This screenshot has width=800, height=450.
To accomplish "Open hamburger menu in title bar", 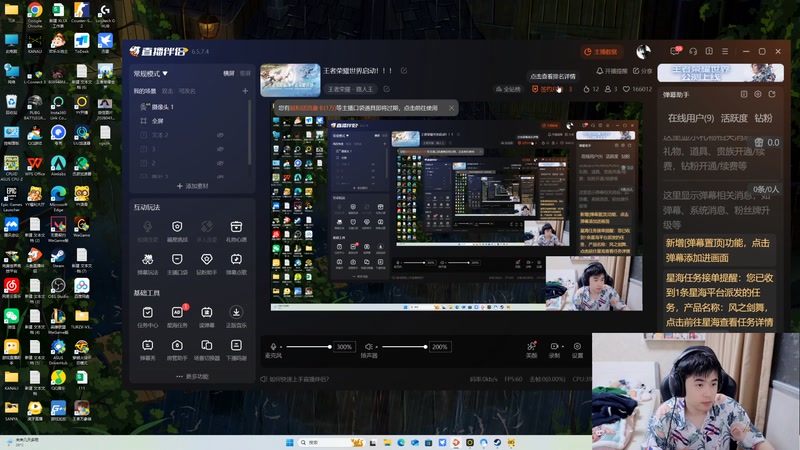I will pos(725,52).
